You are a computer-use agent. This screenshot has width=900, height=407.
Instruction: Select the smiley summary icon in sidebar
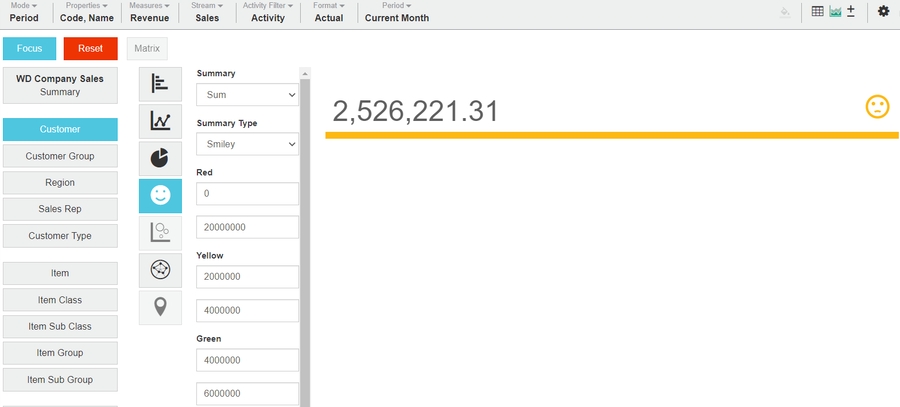pyautogui.click(x=160, y=195)
